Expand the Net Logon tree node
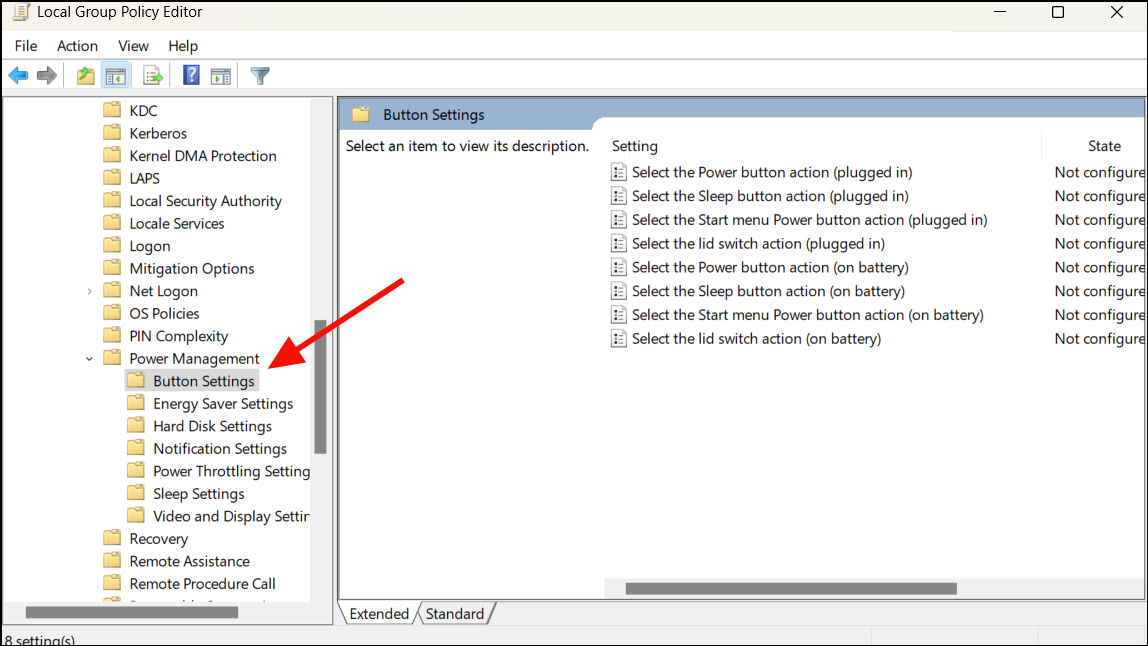Image resolution: width=1148 pixels, height=646 pixels. point(89,290)
